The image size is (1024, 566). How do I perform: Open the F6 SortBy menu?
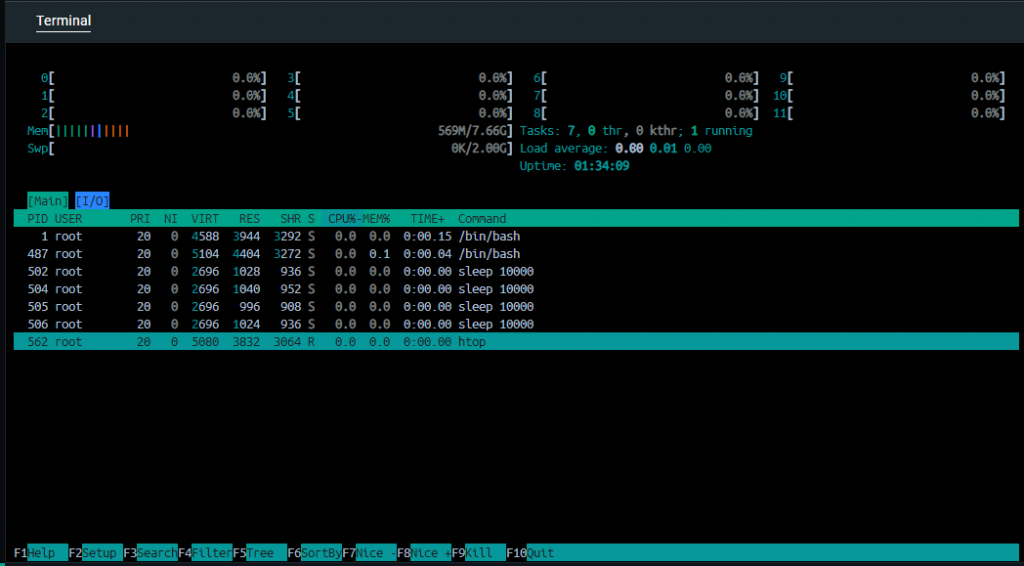(x=315, y=553)
